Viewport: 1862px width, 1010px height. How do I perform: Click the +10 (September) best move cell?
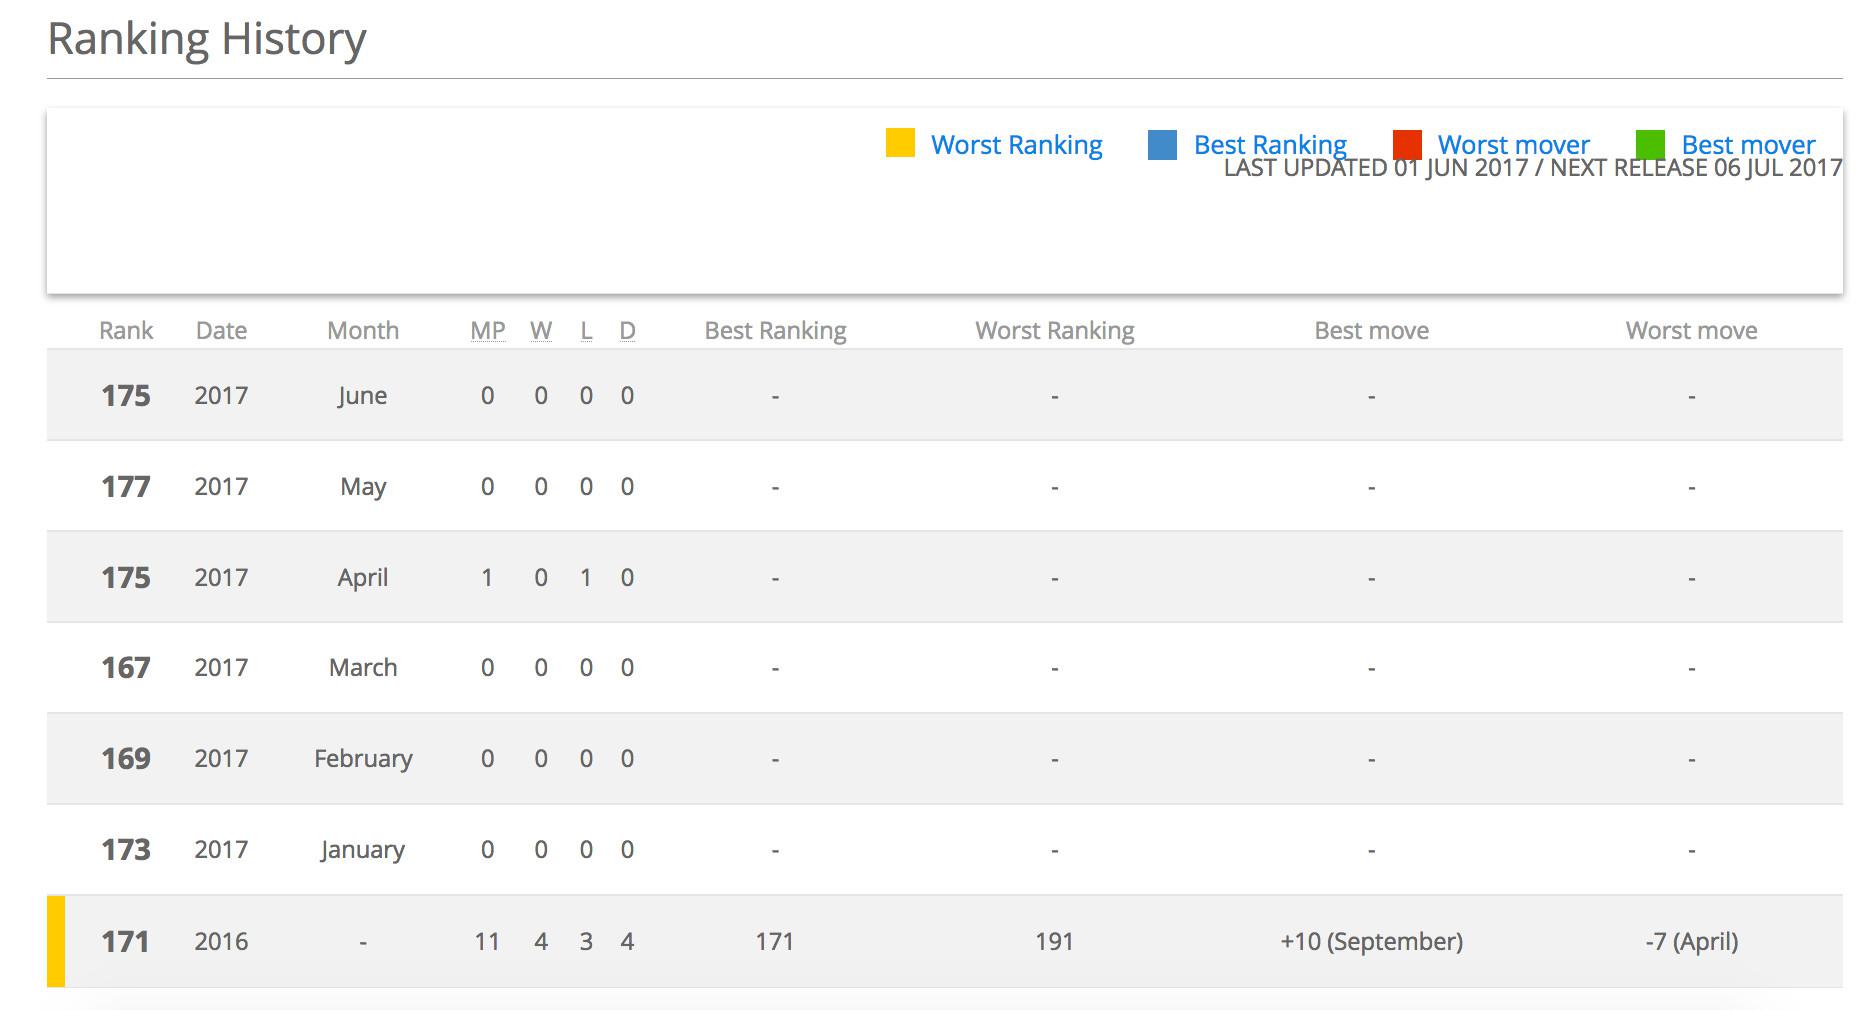click(1371, 942)
